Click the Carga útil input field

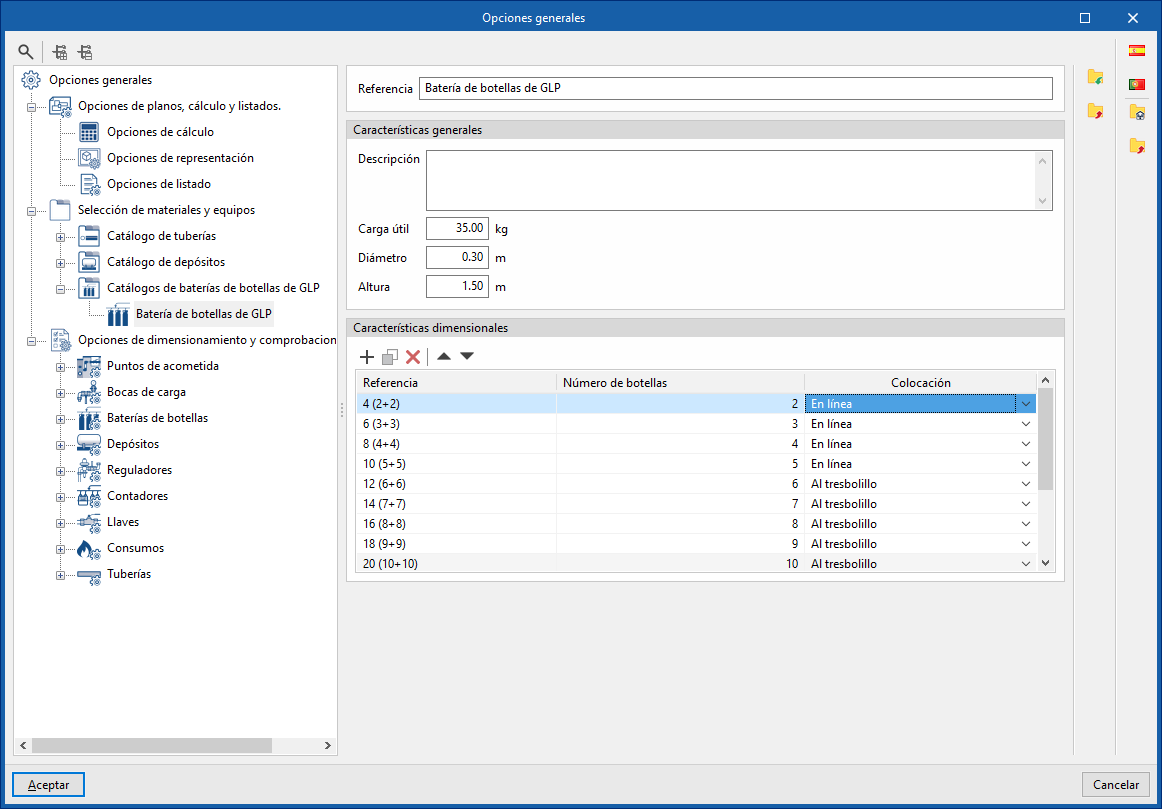pyautogui.click(x=457, y=228)
